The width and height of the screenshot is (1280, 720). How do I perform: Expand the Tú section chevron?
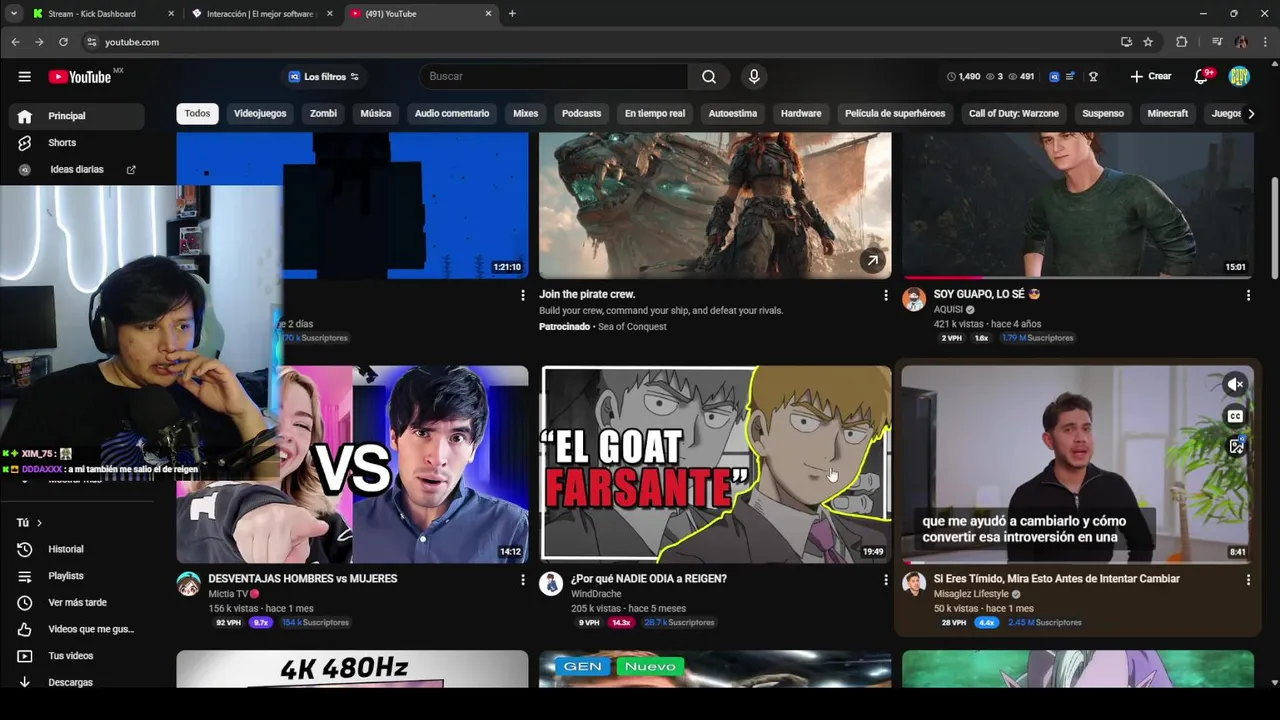[x=39, y=523]
